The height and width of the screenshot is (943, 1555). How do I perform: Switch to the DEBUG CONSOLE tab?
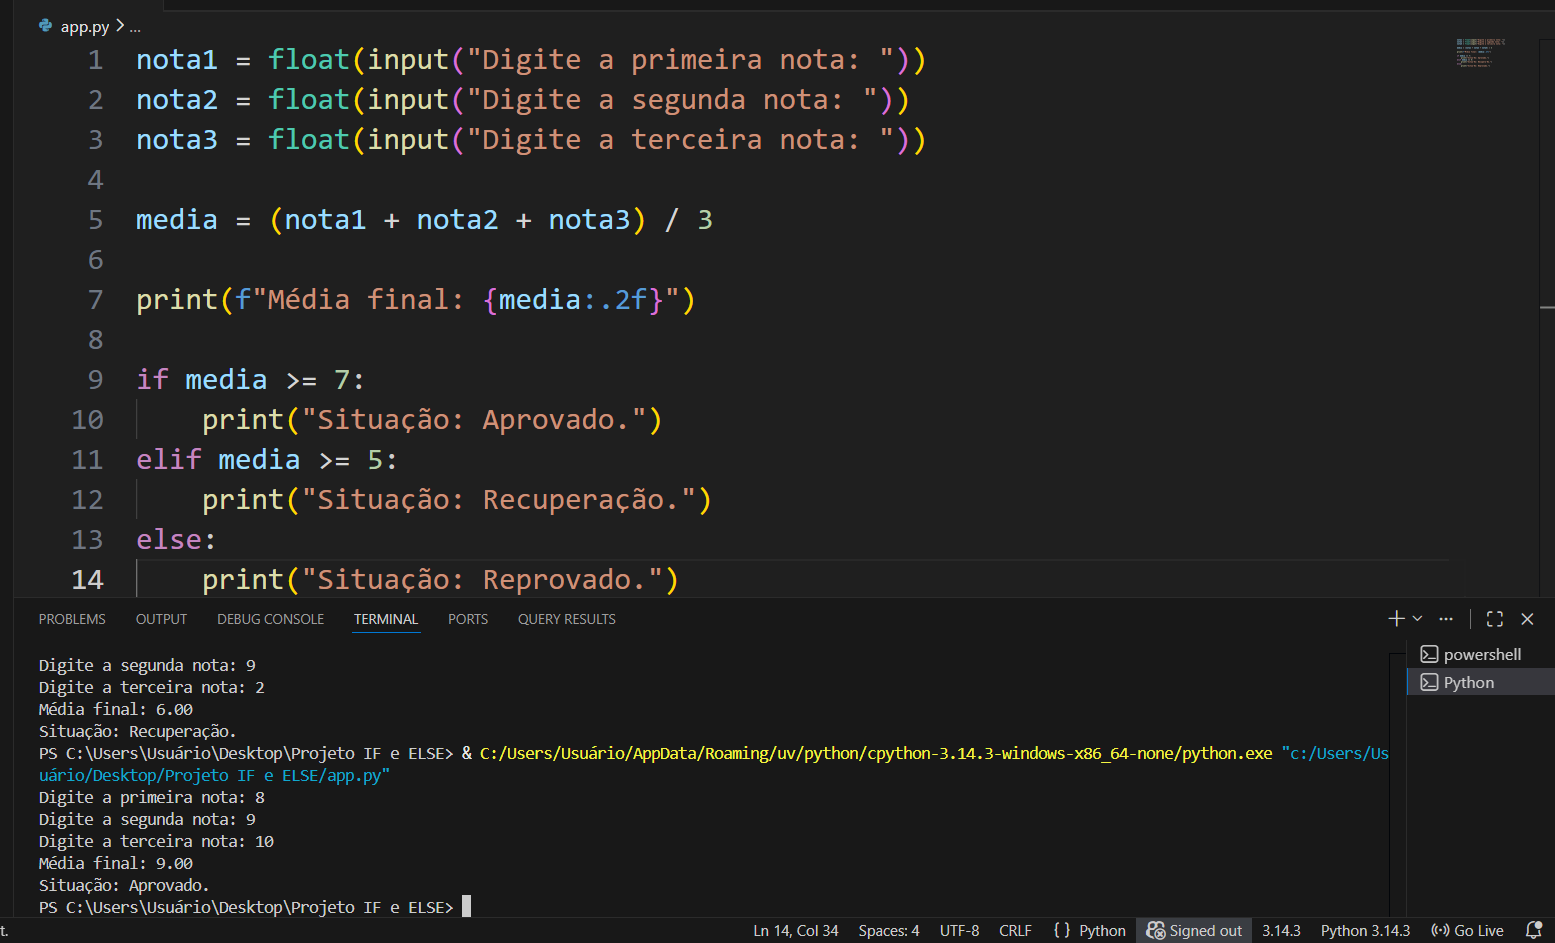coord(270,619)
